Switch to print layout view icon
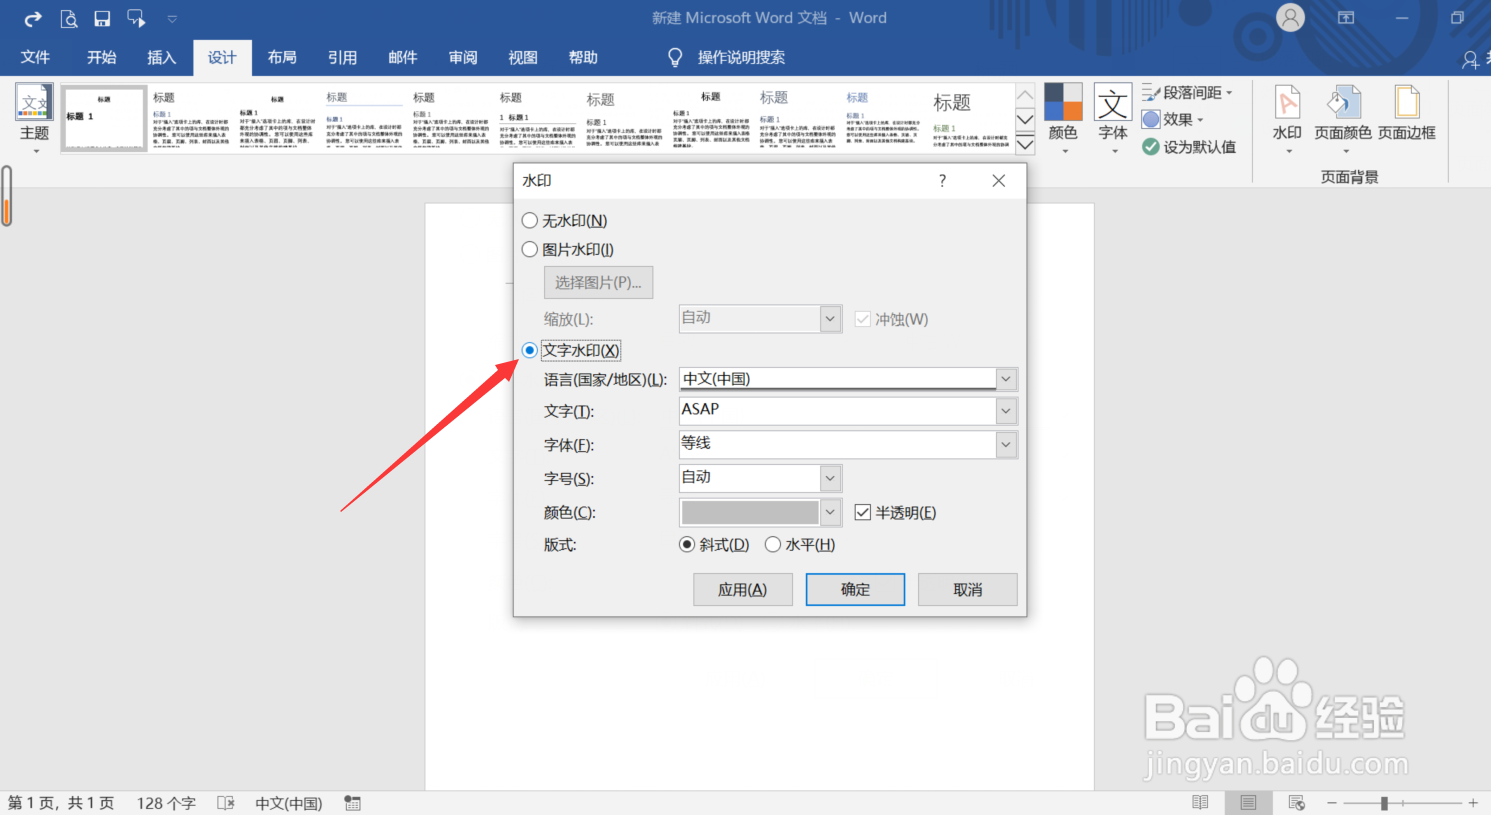 1248,803
